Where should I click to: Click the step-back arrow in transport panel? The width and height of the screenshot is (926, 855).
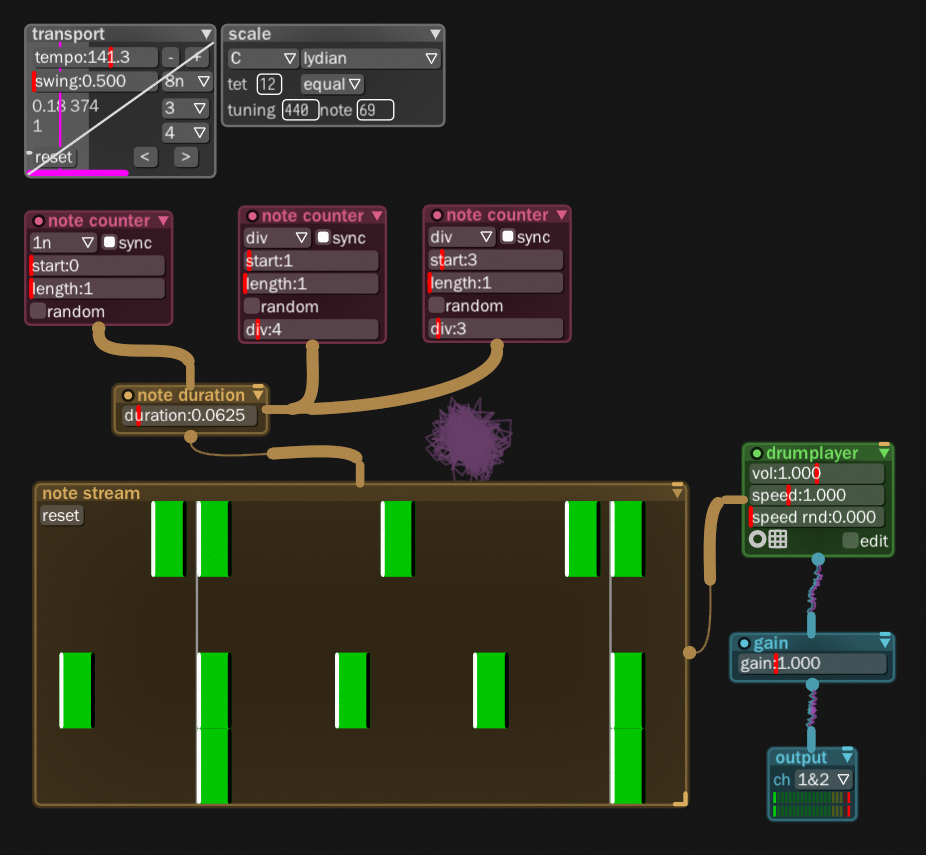pyautogui.click(x=146, y=157)
